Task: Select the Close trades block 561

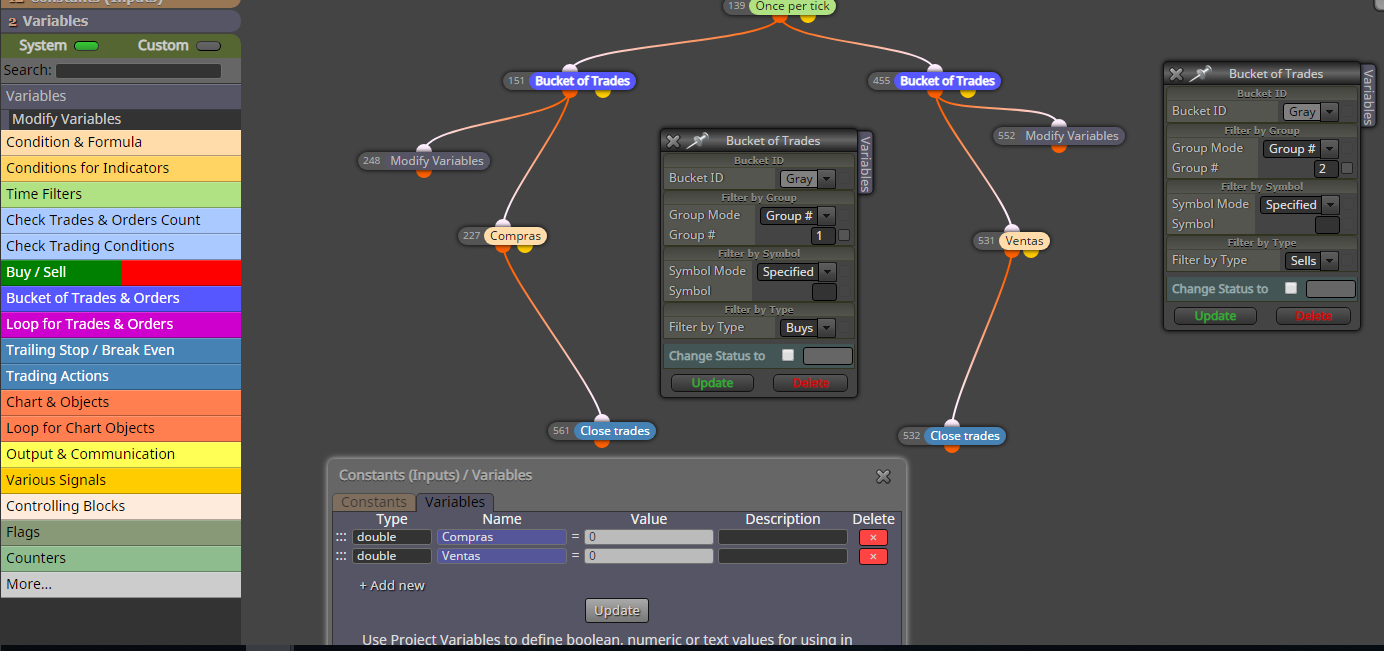Action: (615, 431)
